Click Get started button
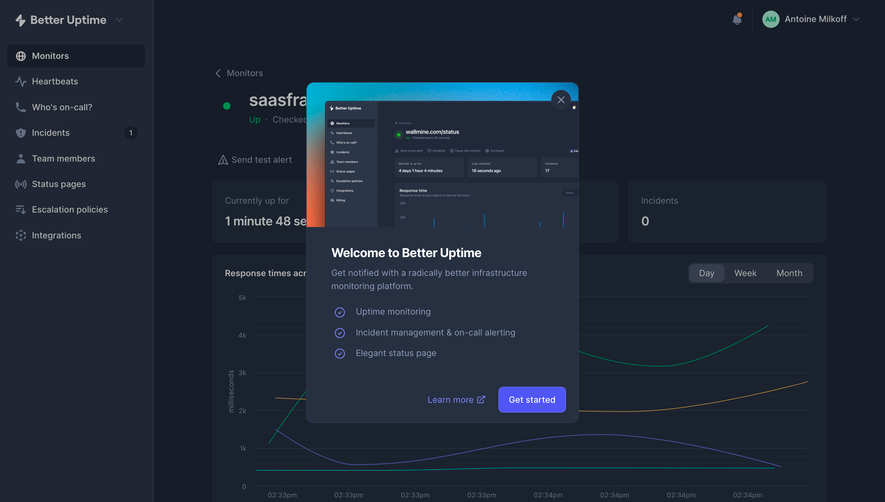 pos(532,400)
